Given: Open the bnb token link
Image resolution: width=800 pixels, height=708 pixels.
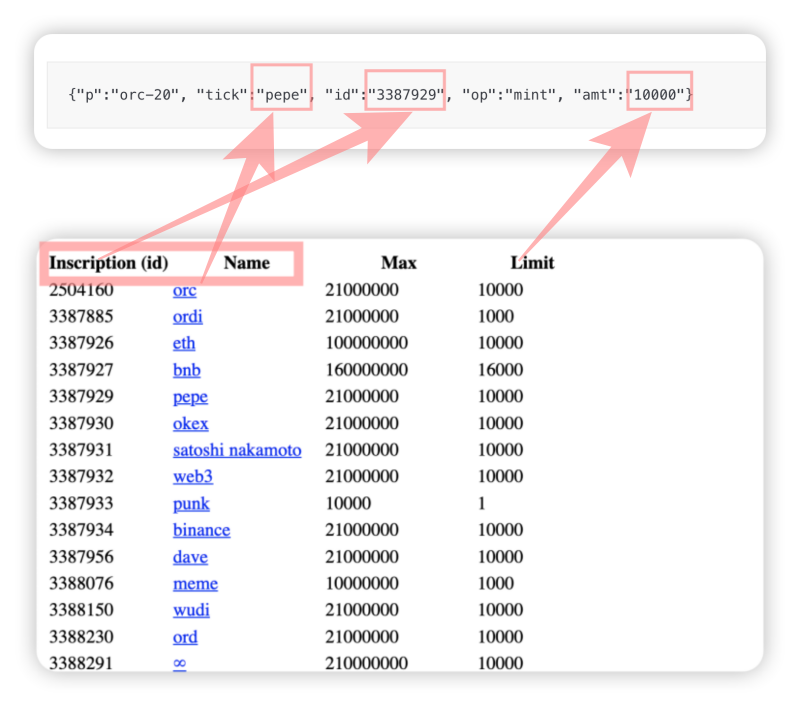Looking at the screenshot, I should pos(186,370).
